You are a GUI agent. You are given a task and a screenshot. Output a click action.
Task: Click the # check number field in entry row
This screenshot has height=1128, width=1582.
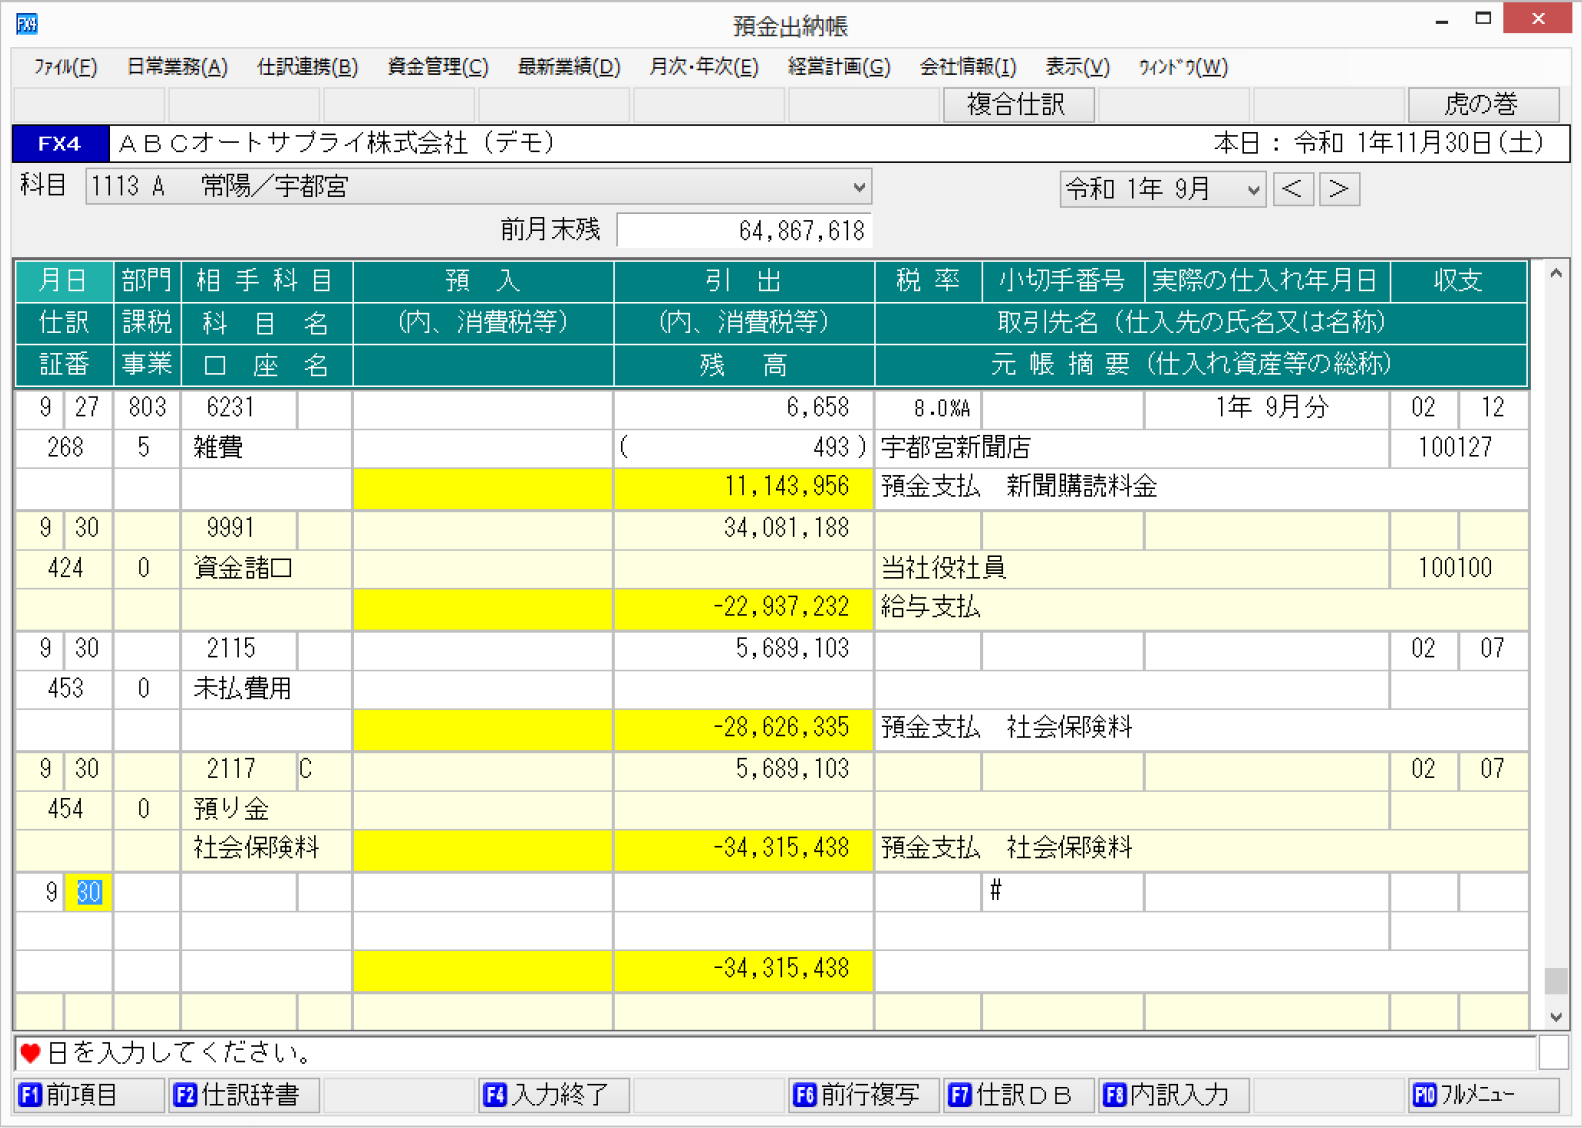(x=1062, y=891)
